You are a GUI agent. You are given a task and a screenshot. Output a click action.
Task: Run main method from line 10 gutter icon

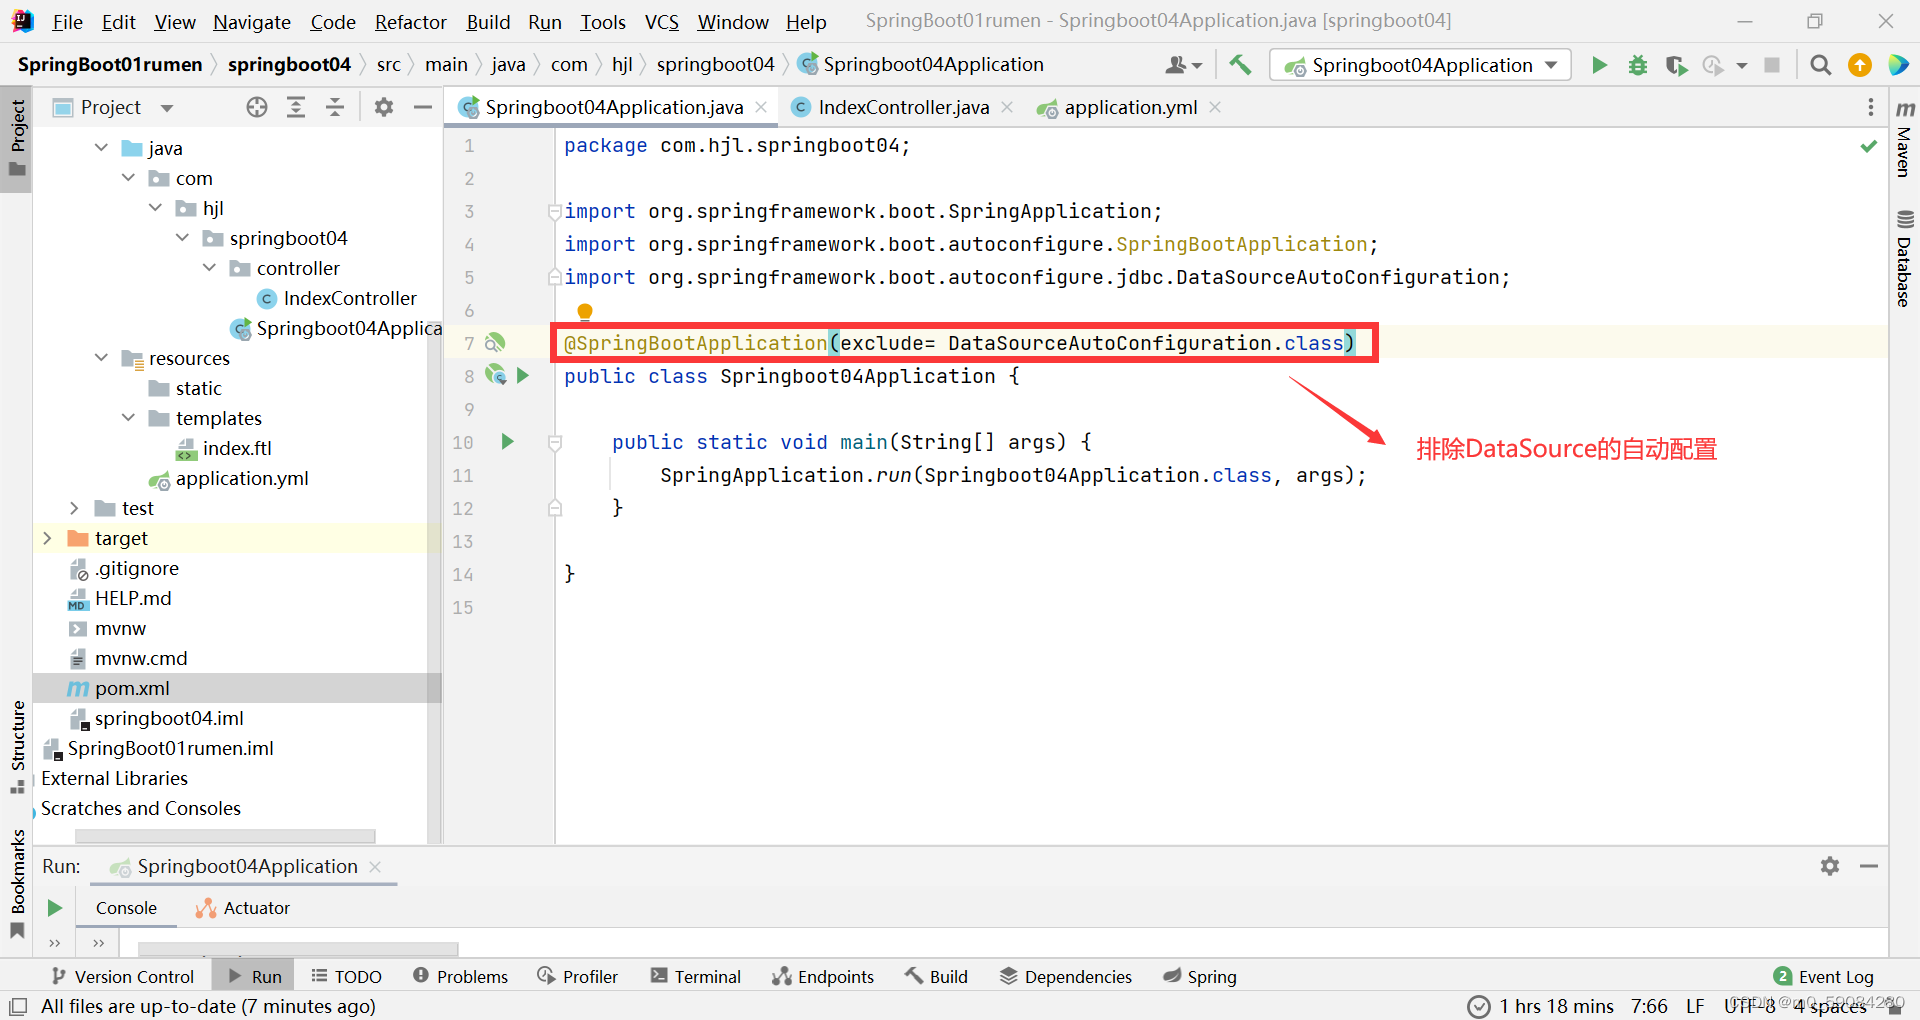click(x=507, y=441)
